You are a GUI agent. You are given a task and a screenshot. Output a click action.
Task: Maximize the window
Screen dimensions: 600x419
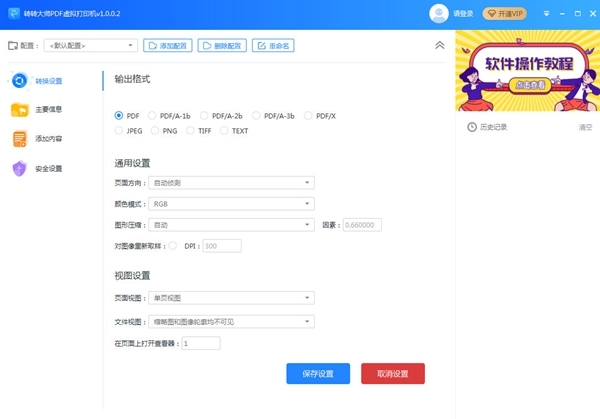click(578, 14)
